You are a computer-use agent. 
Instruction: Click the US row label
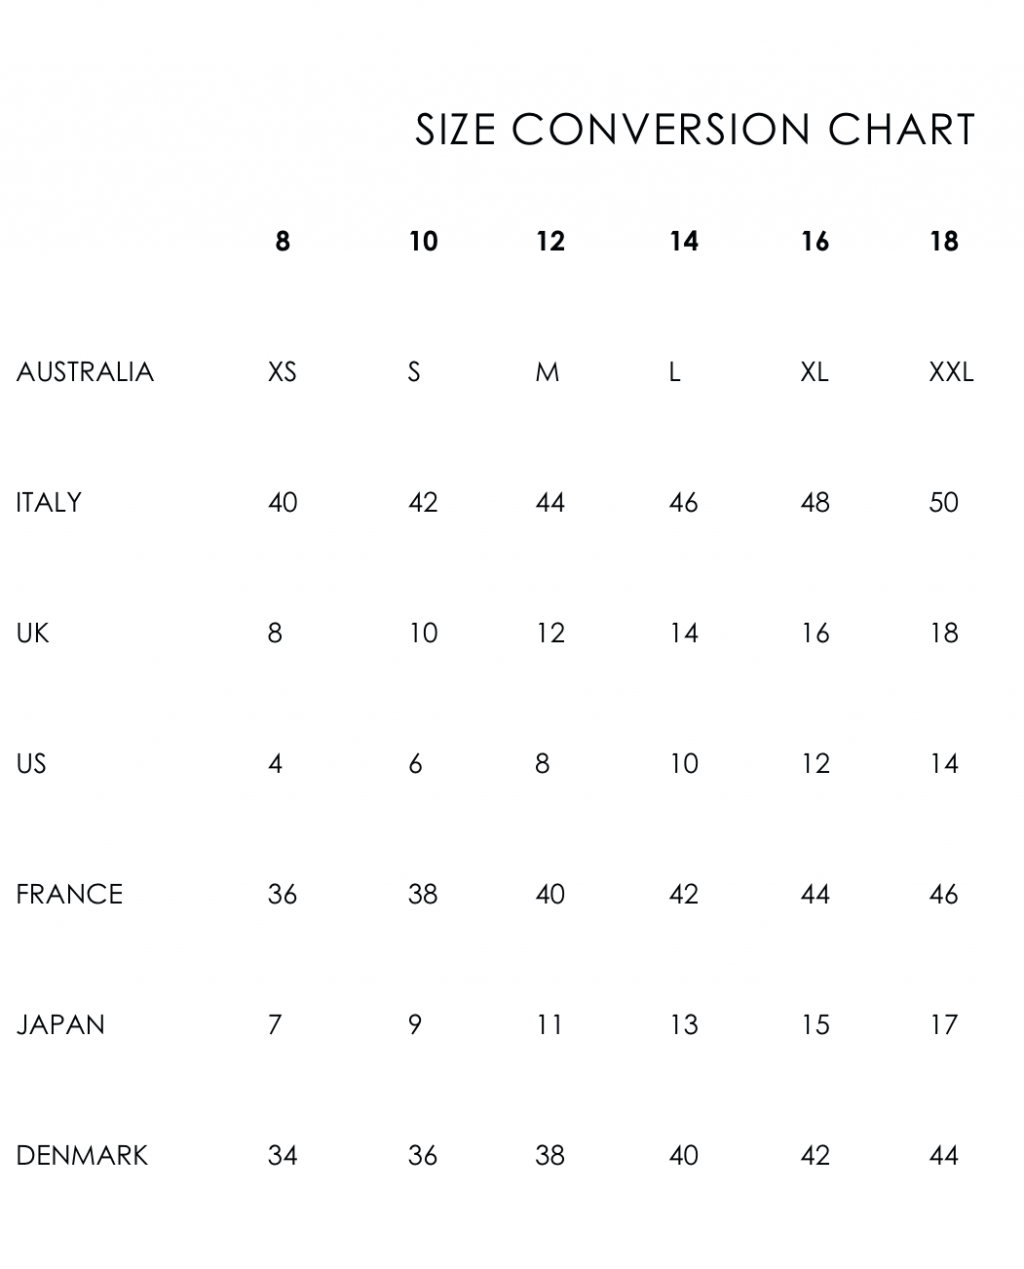[x=31, y=764]
